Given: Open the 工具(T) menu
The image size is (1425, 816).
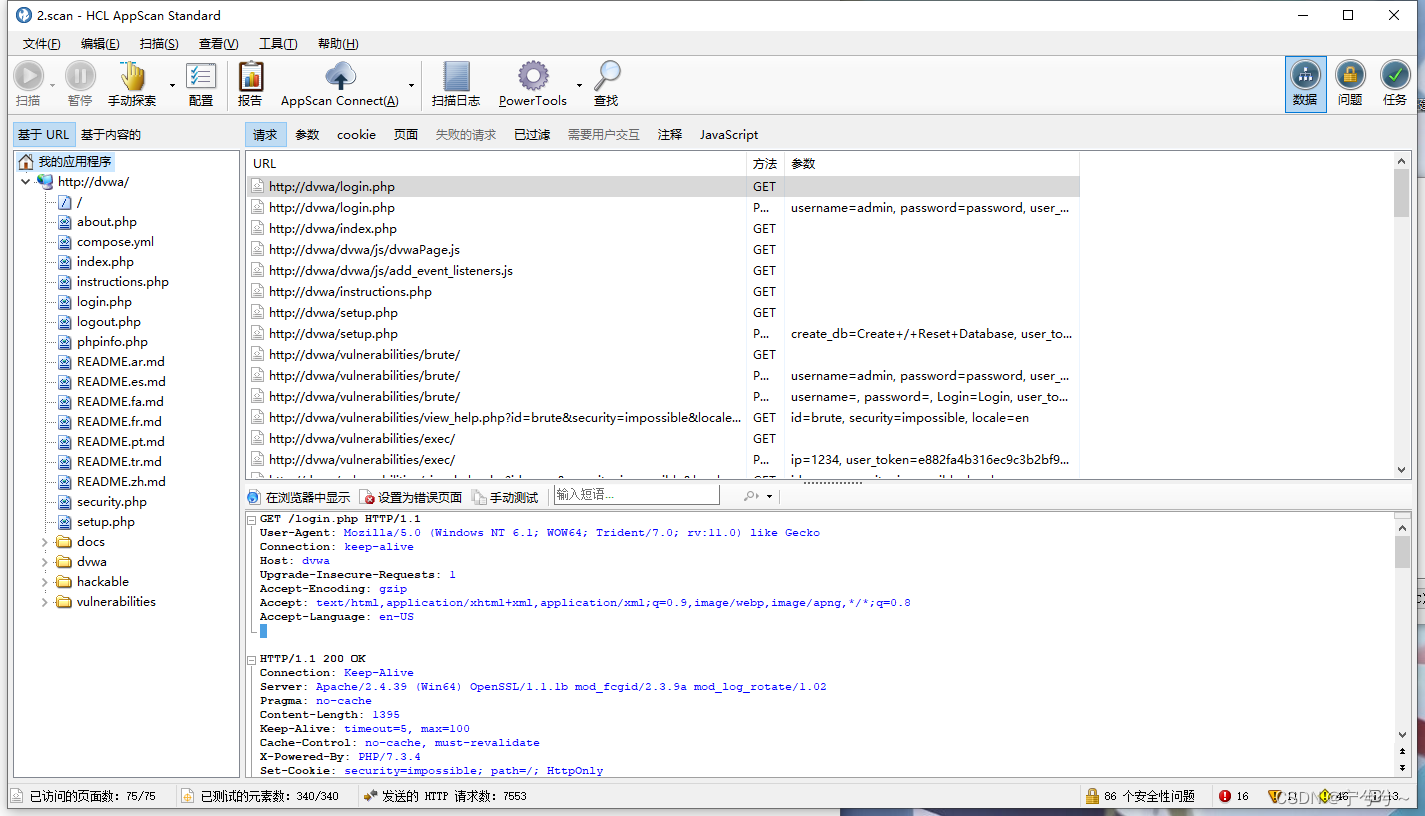Looking at the screenshot, I should [278, 44].
